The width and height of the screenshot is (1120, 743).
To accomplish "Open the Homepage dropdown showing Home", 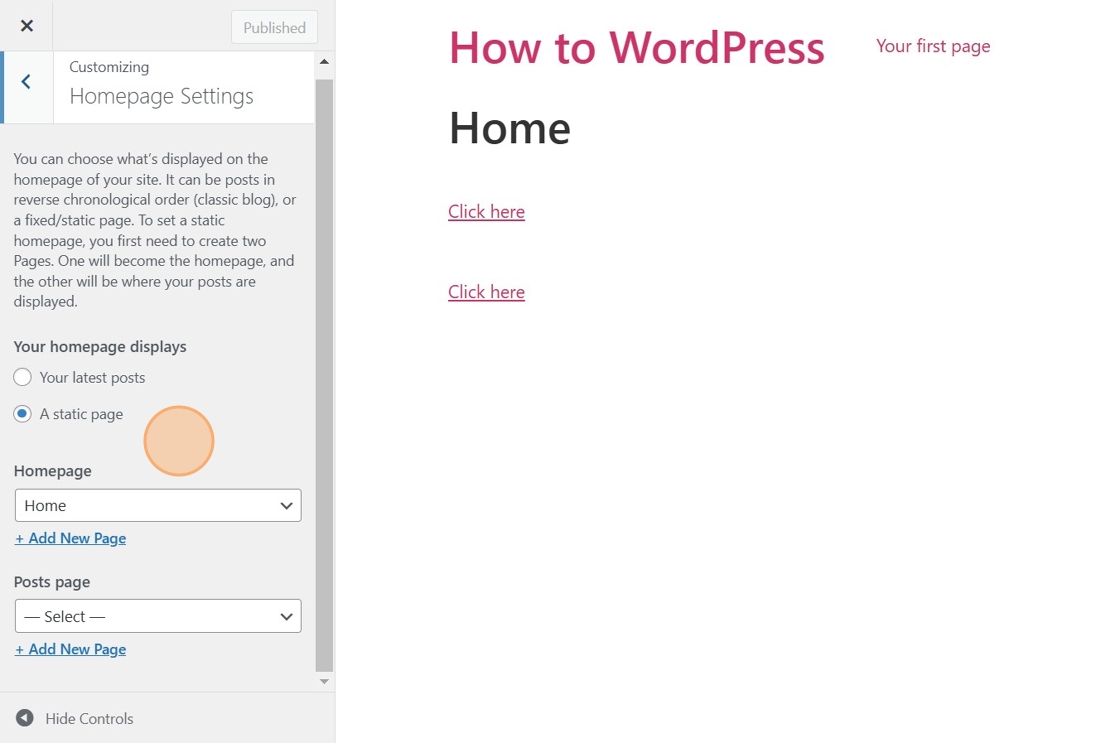I will pos(158,505).
